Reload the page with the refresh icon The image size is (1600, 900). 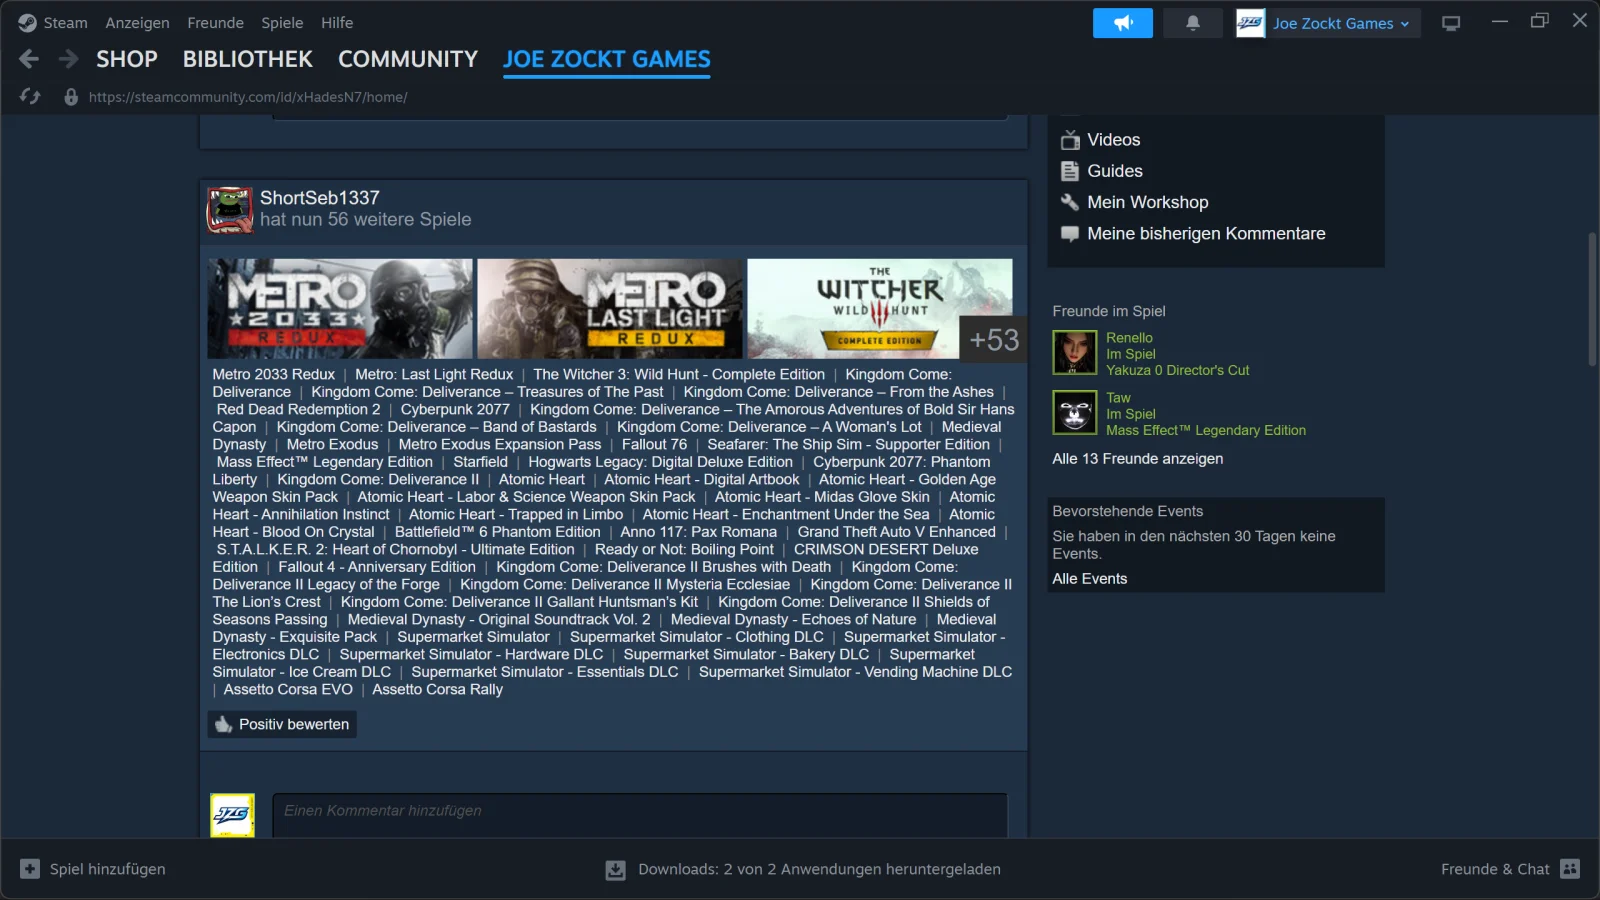pos(30,96)
